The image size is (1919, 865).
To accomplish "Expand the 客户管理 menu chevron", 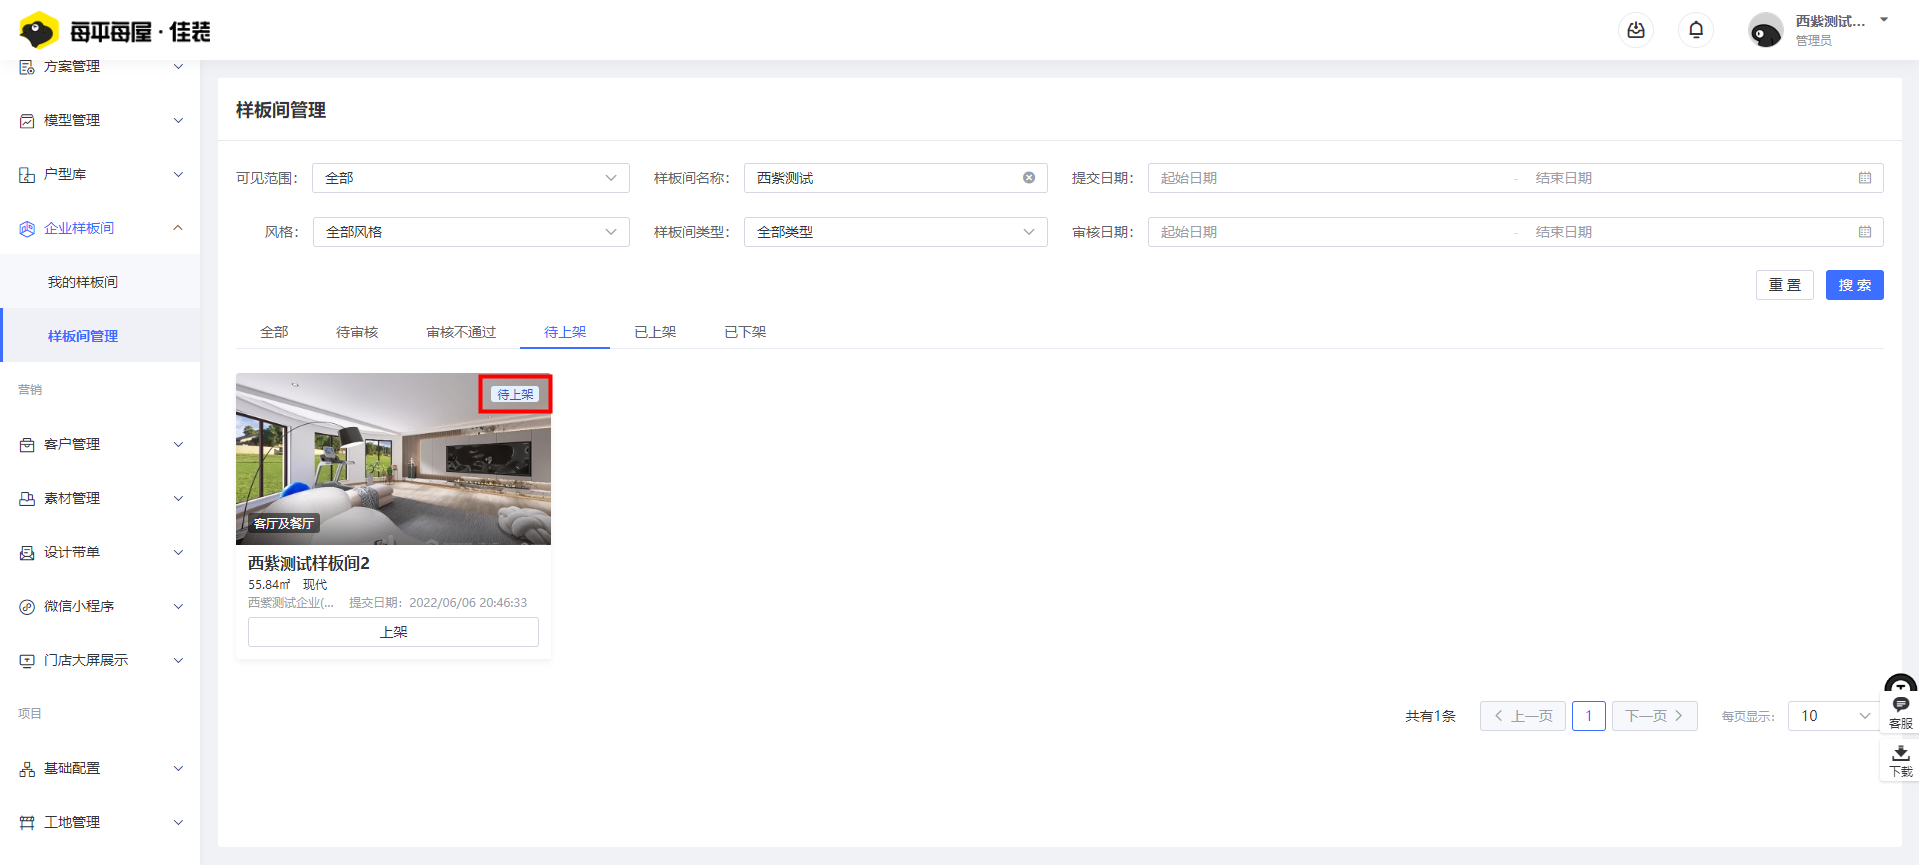I will (178, 445).
